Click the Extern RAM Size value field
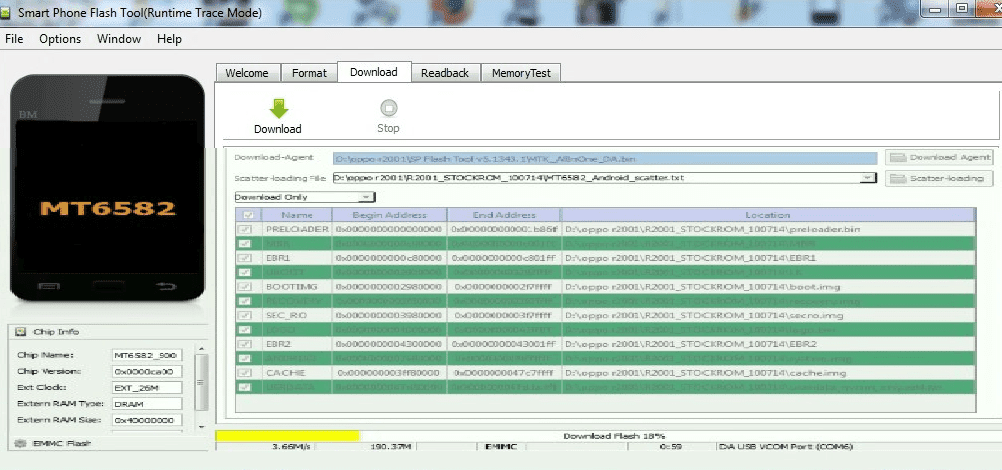Image resolution: width=1002 pixels, height=470 pixels. pos(147,420)
